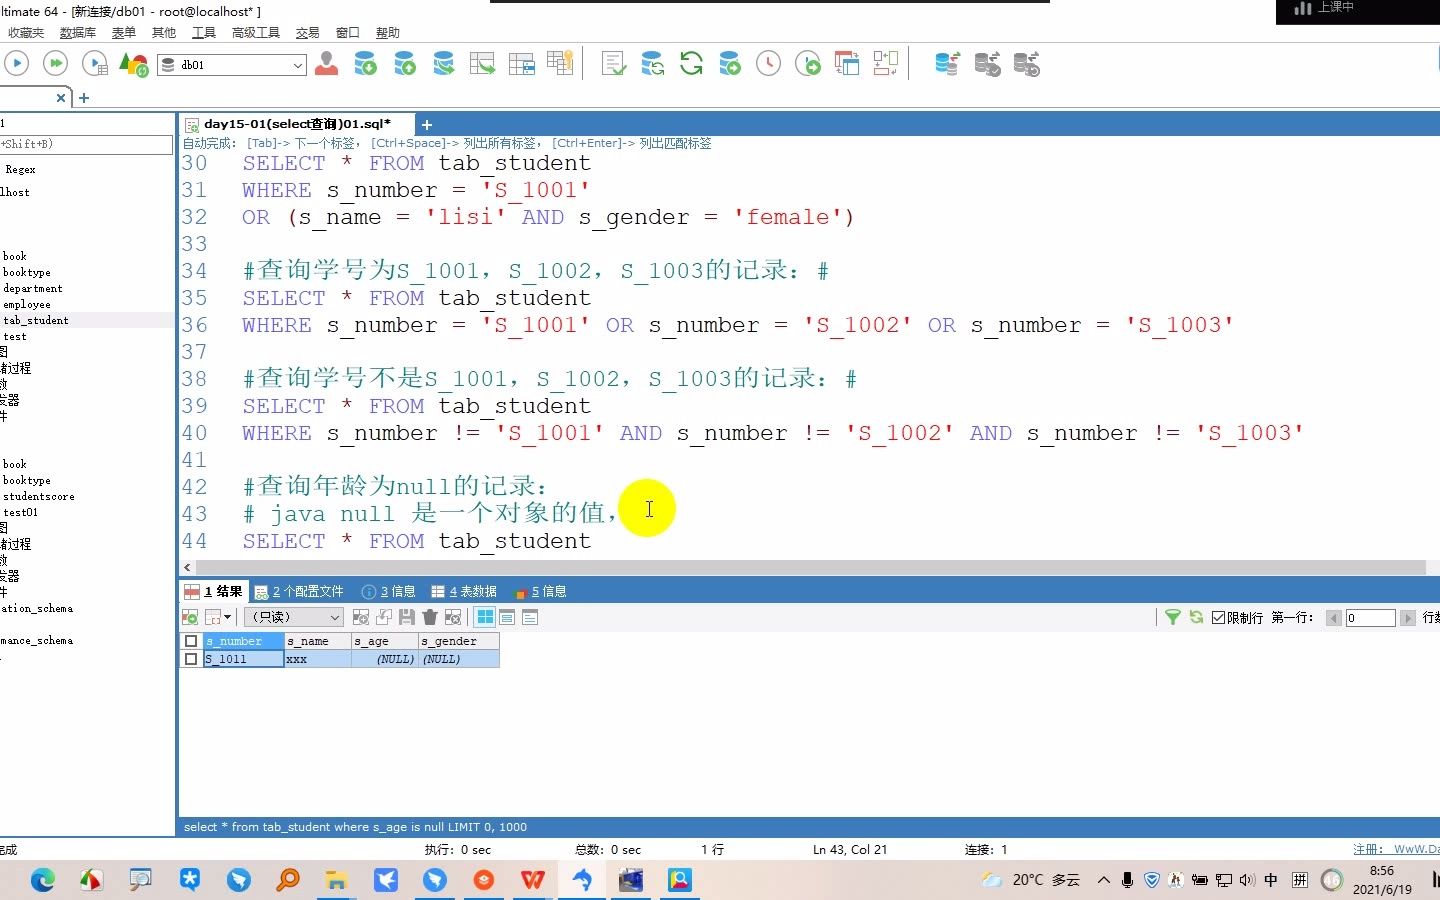Expand the grid options dropdown arrow
The height and width of the screenshot is (900, 1440).
(228, 618)
